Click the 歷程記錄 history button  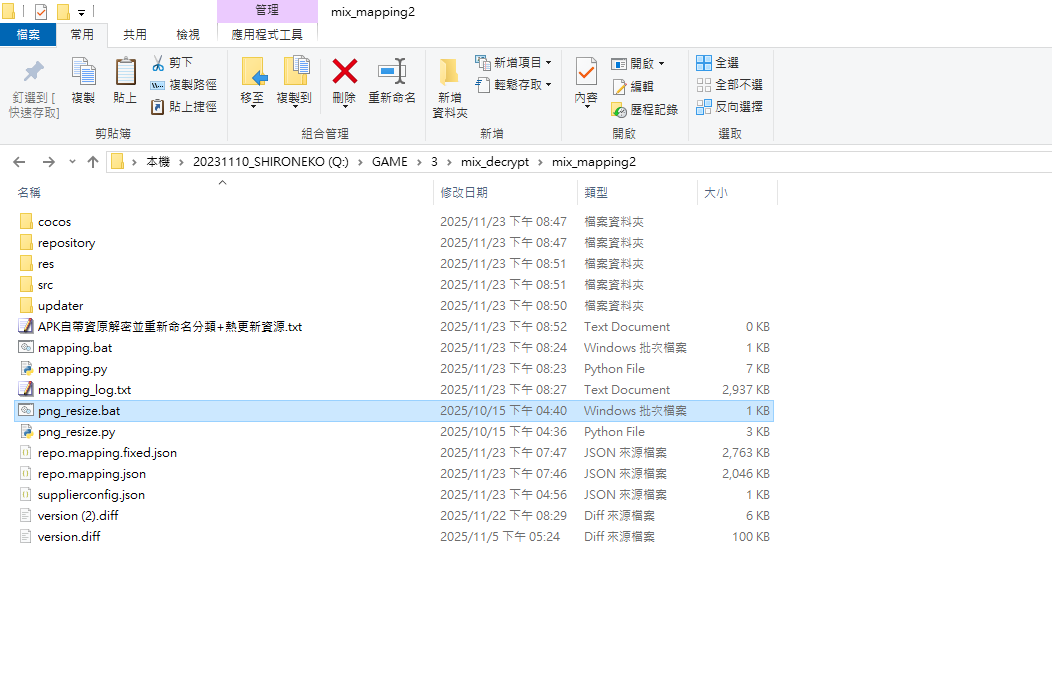644,109
